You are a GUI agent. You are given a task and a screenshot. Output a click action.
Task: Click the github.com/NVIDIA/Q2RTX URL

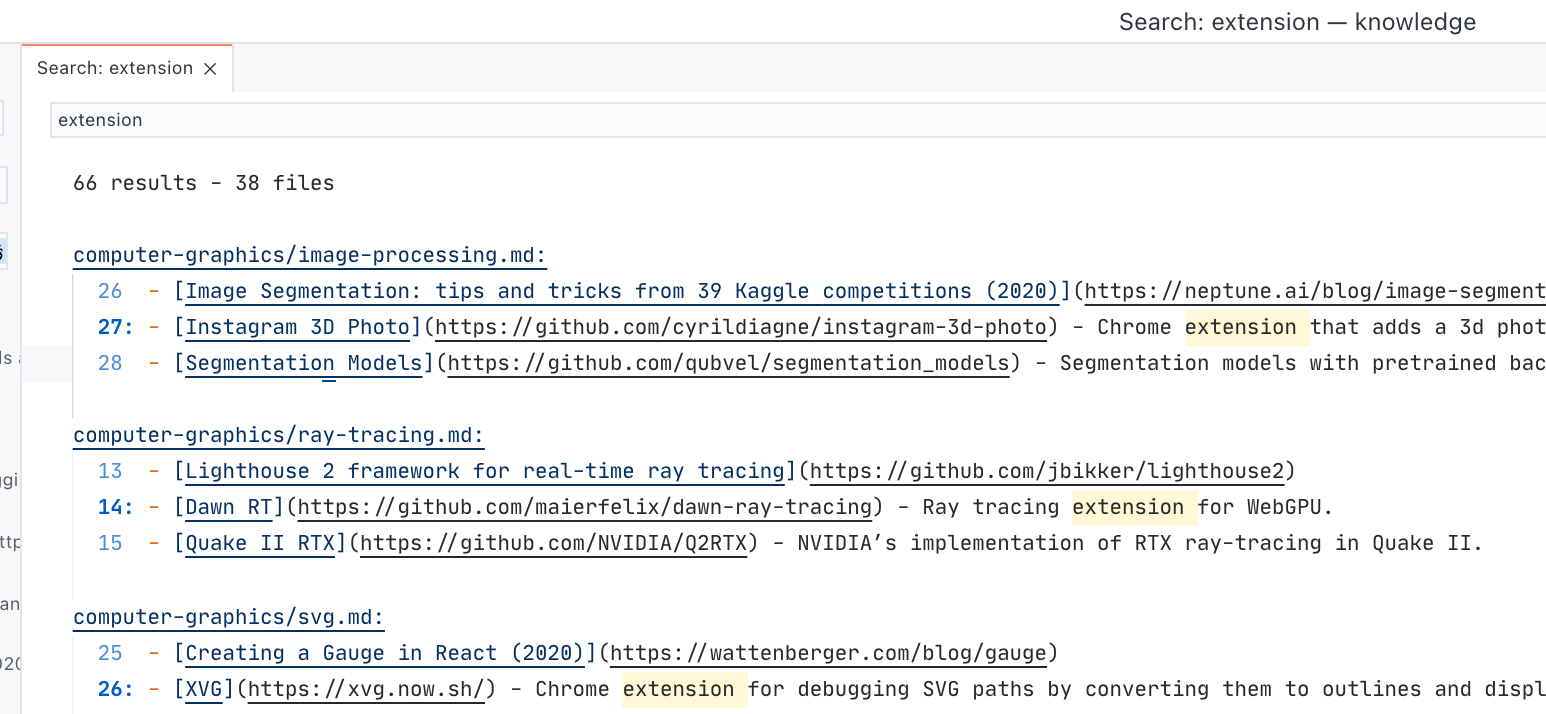550,543
